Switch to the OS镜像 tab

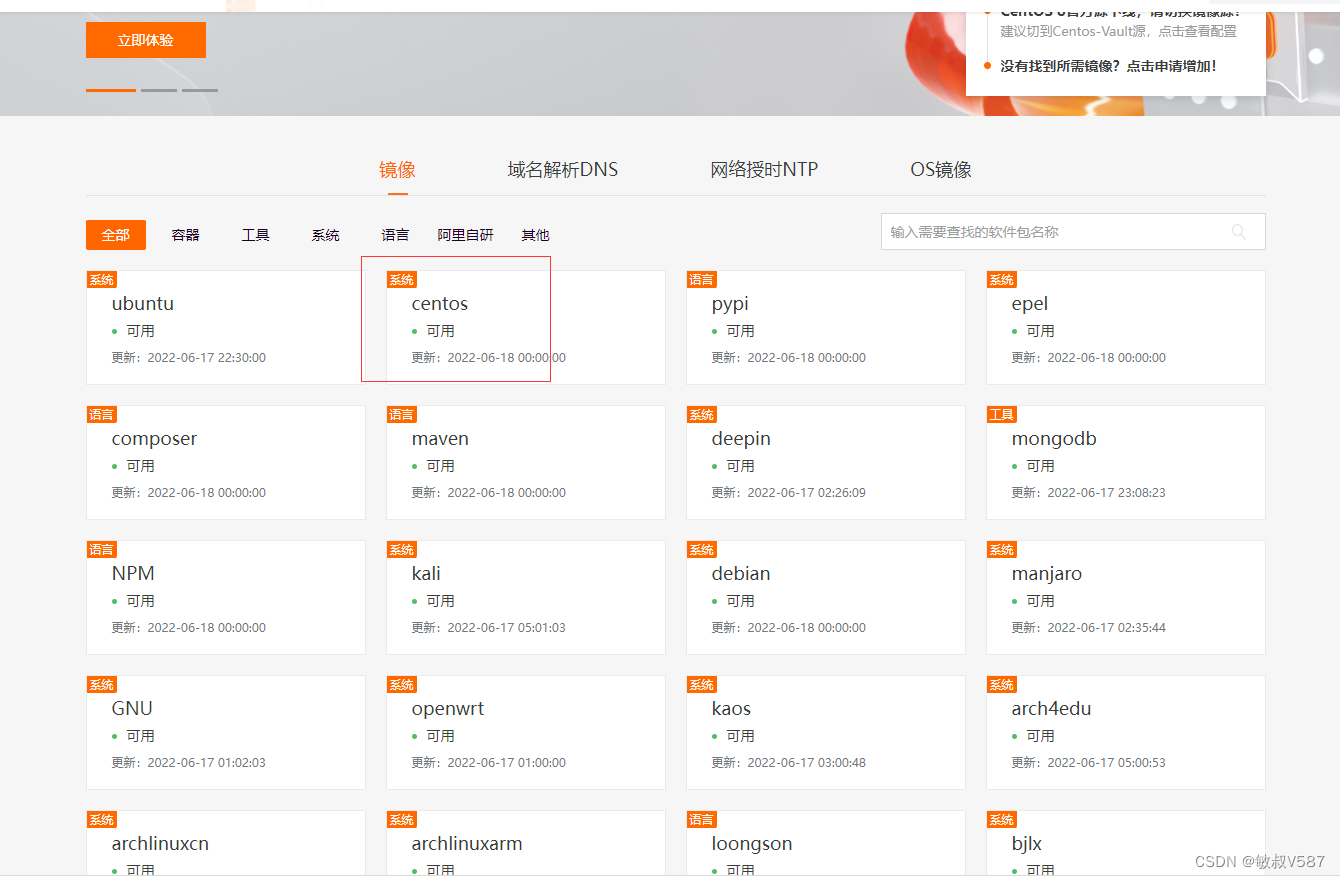coord(941,170)
